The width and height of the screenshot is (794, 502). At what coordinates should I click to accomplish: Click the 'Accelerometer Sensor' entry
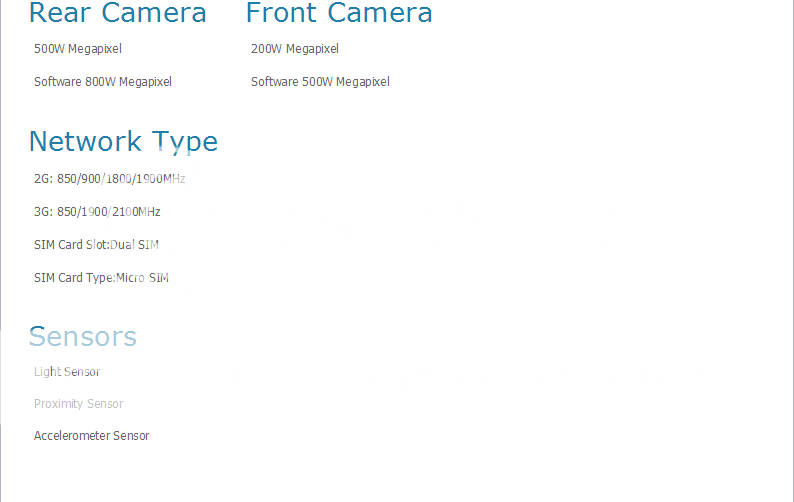(92, 436)
